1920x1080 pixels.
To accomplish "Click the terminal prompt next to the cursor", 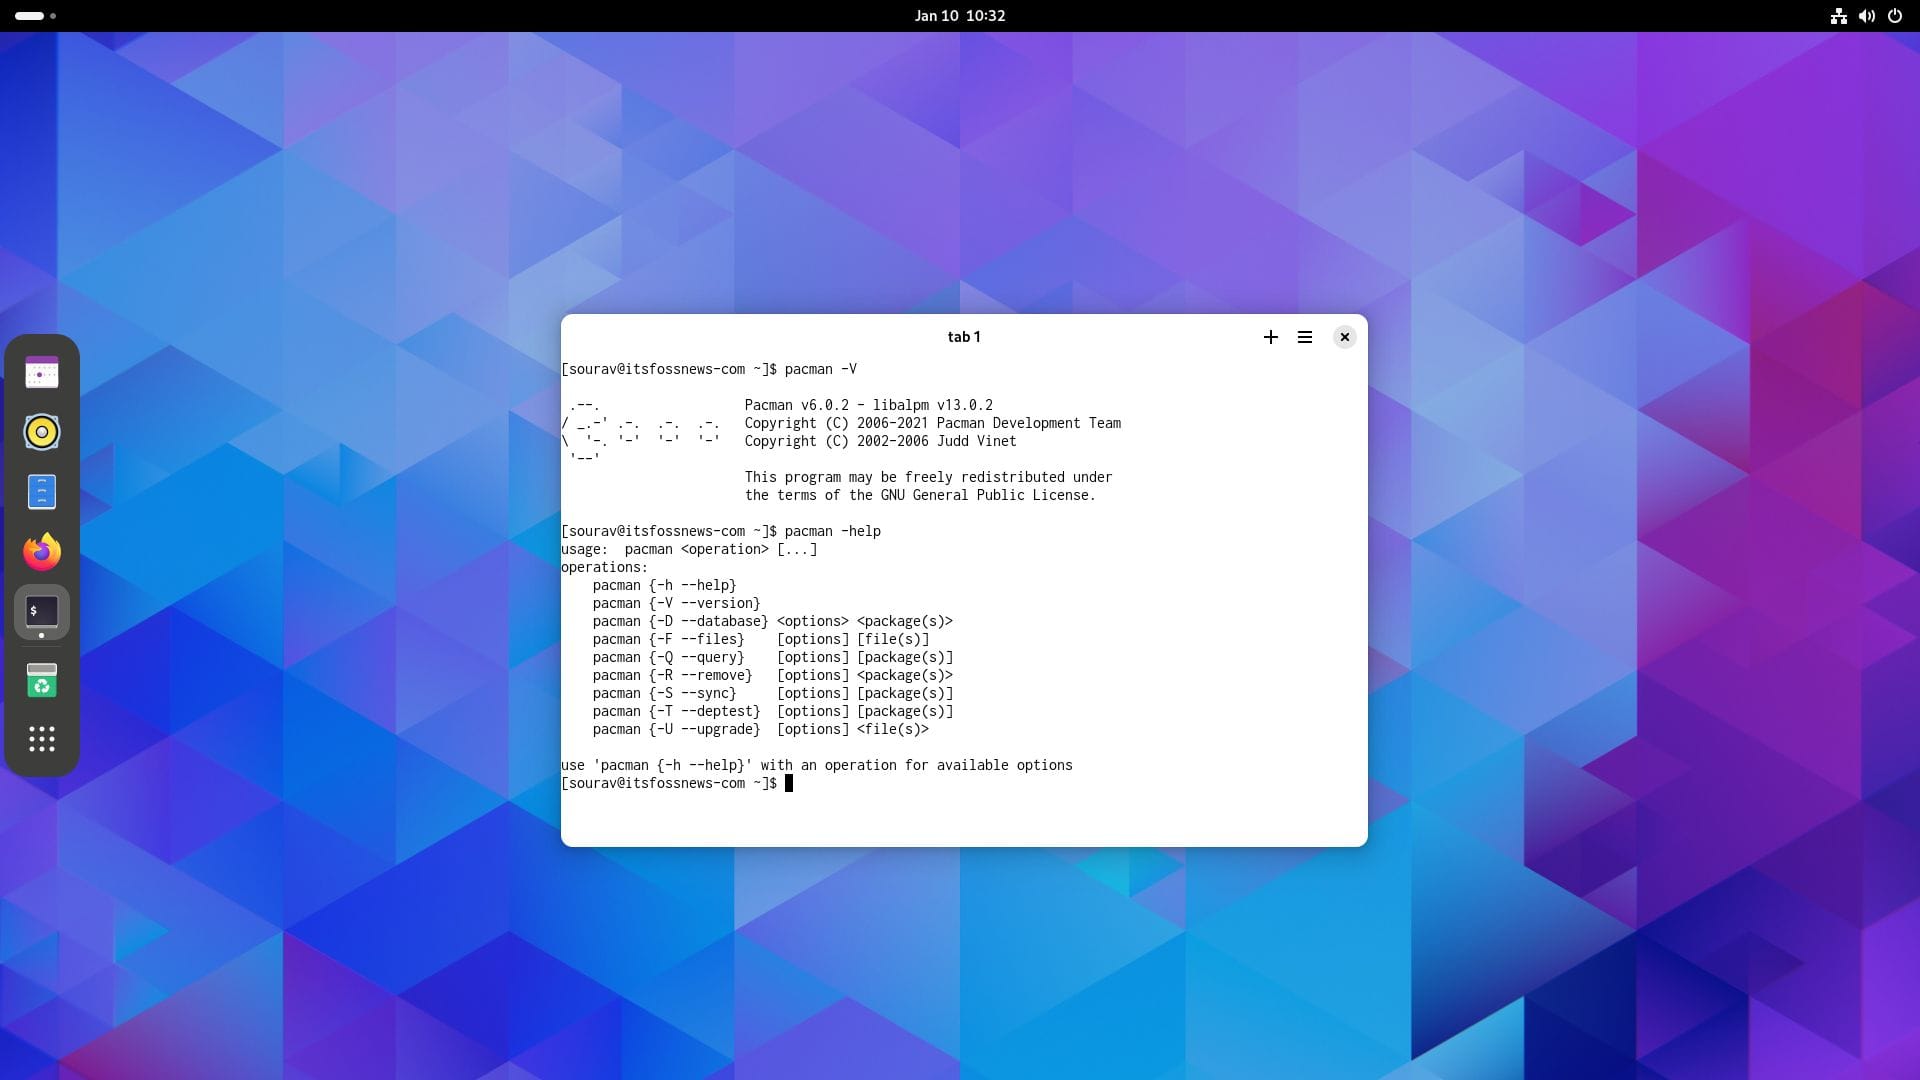I will [789, 783].
